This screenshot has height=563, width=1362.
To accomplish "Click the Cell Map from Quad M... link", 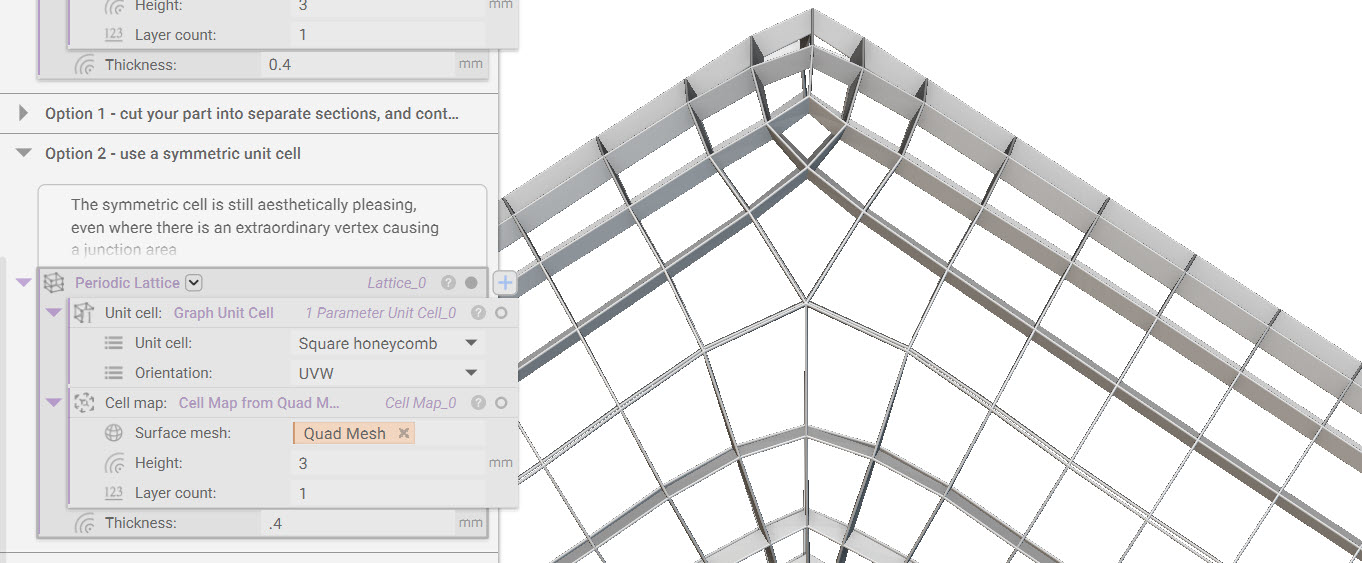I will 259,403.
